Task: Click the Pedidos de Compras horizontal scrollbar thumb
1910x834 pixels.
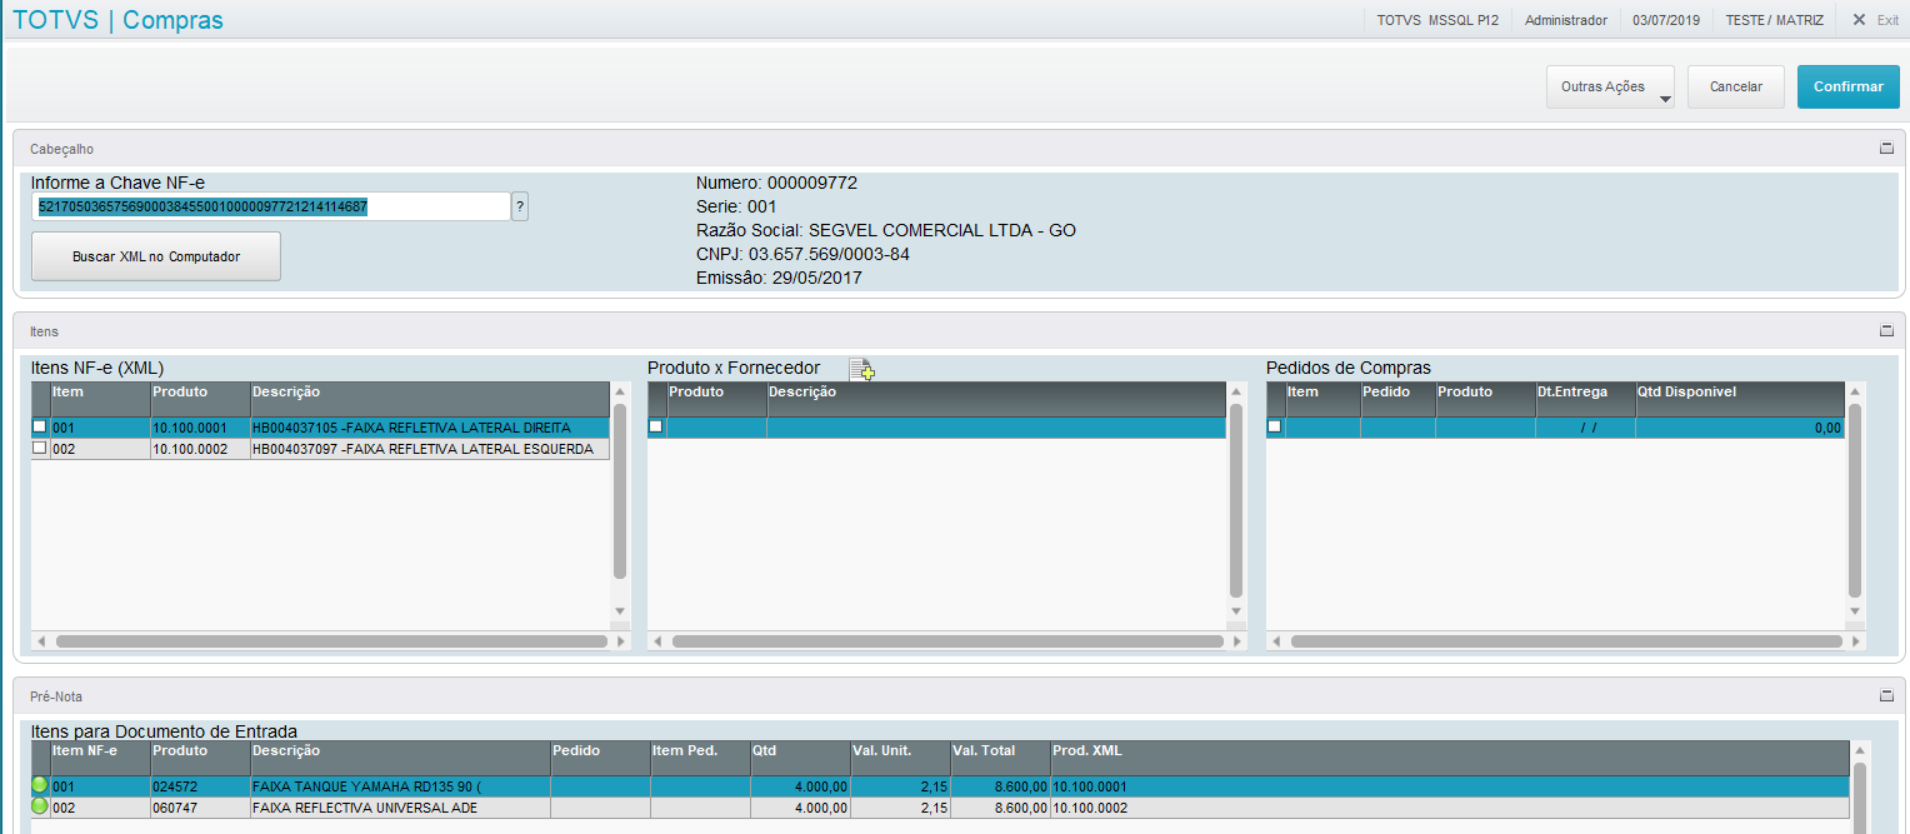Action: [x=1566, y=641]
